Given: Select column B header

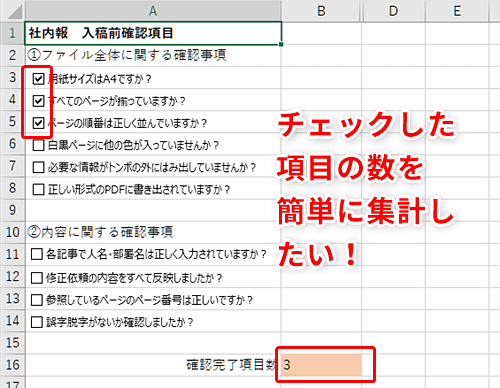Looking at the screenshot, I should point(321,11).
